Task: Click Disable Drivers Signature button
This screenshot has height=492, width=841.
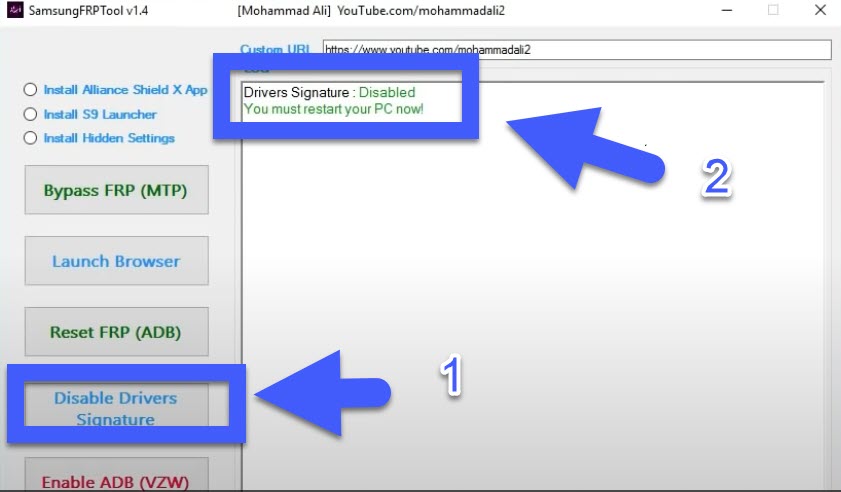Action: point(116,405)
